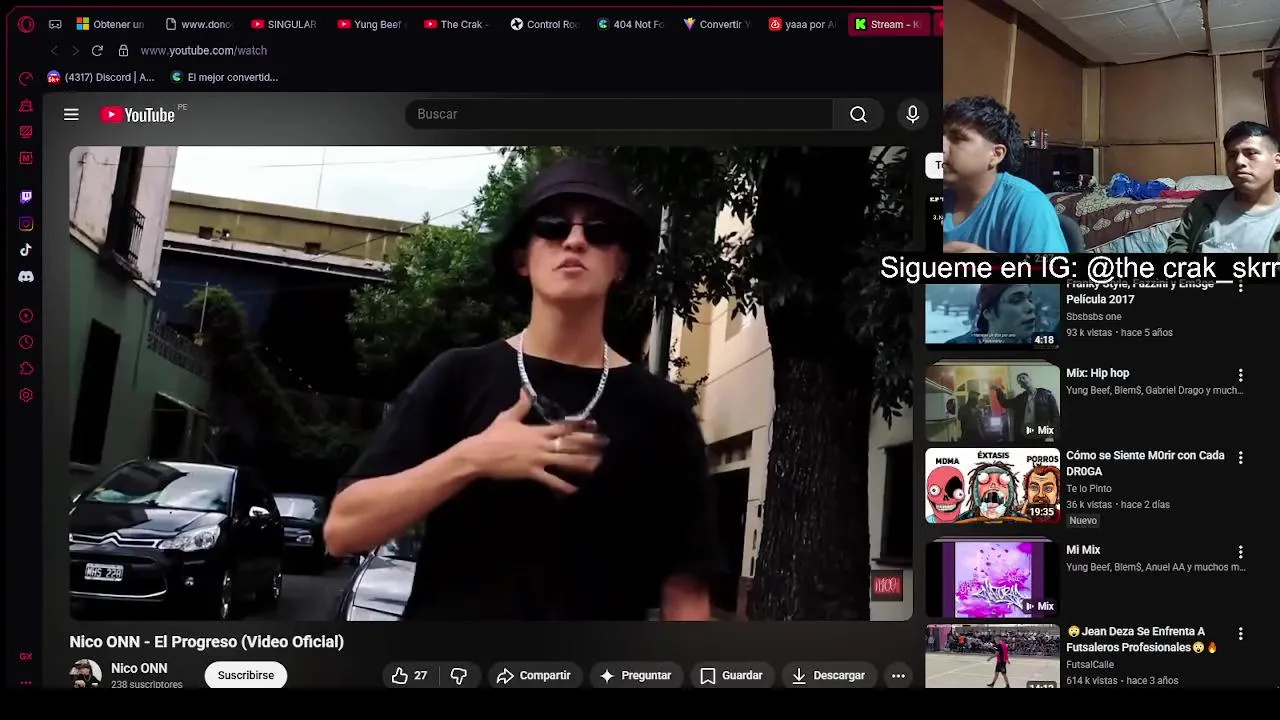This screenshot has height=720, width=1280.
Task: Open options for Cómo se Siente video
Action: [x=1240, y=457]
